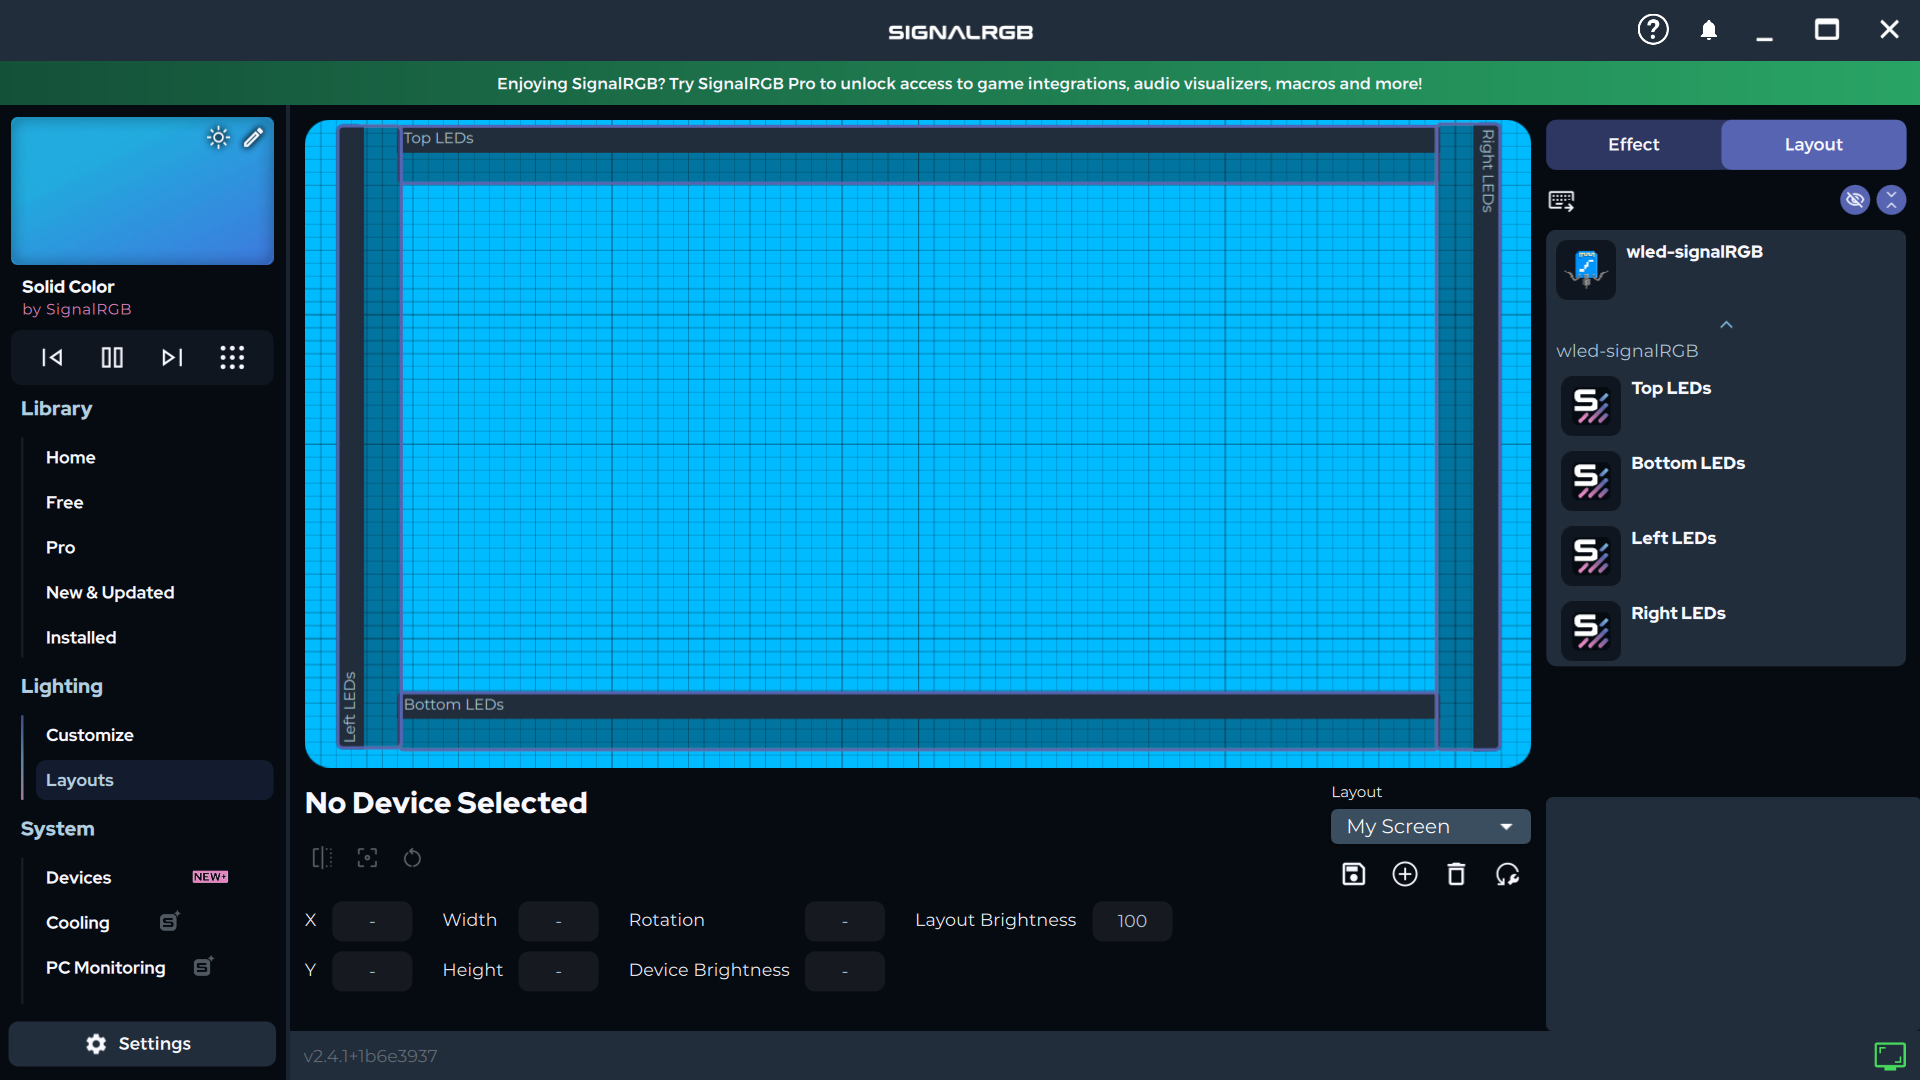
Task: Click the Height field
Action: 558,971
